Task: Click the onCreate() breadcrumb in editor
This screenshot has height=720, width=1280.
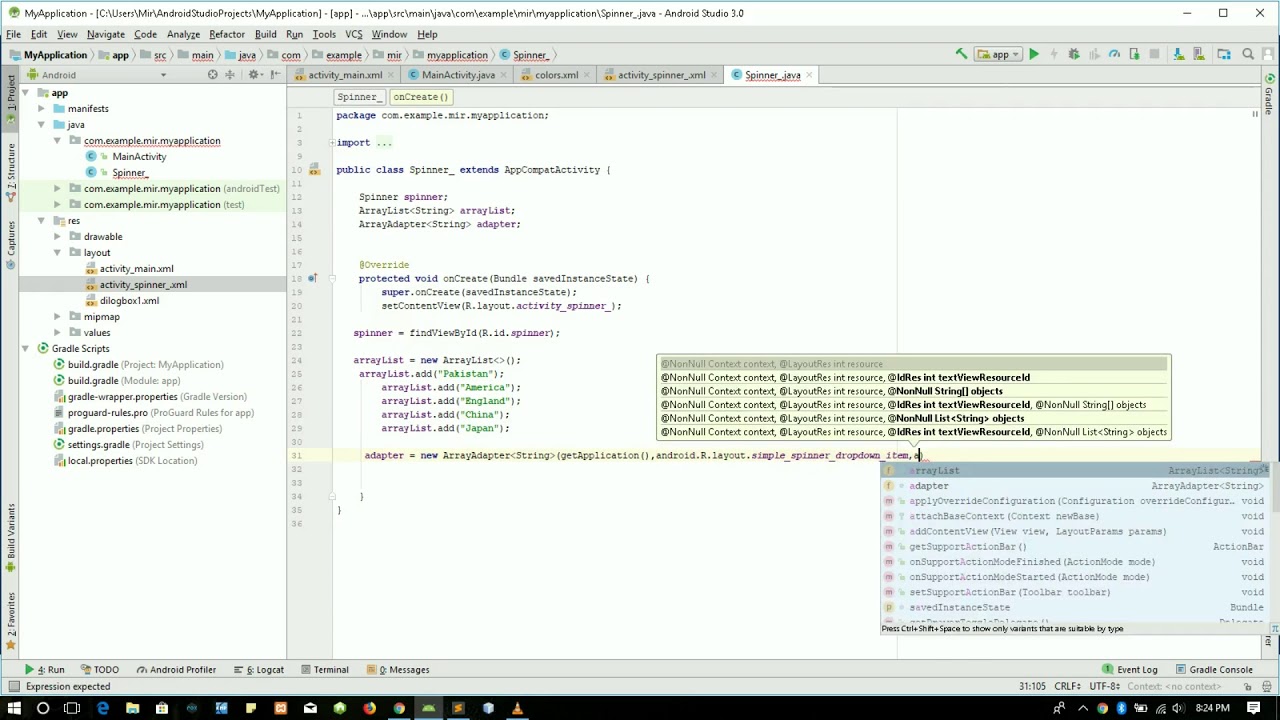Action: (420, 97)
